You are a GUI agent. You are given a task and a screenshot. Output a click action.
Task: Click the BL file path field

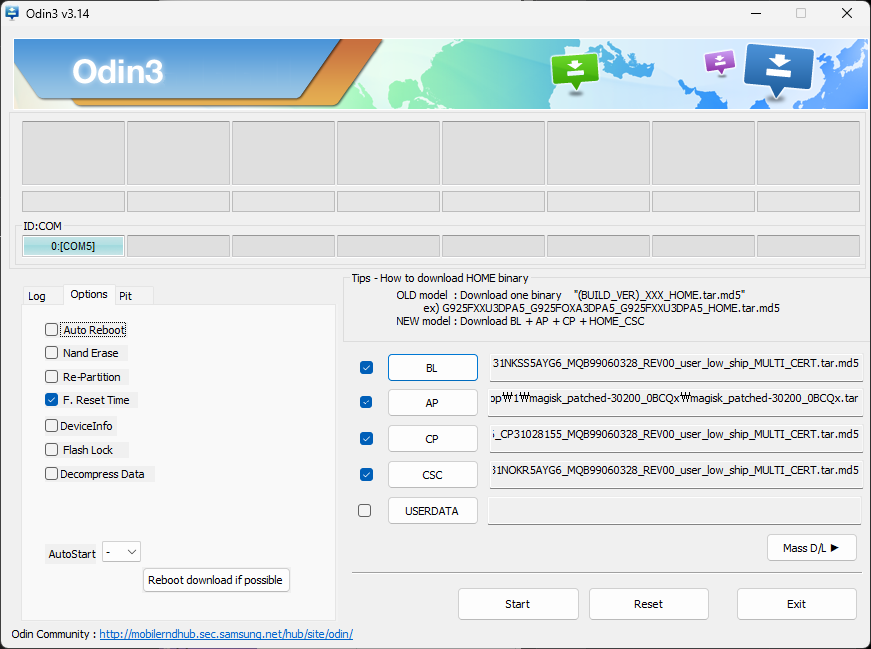[x=676, y=367]
